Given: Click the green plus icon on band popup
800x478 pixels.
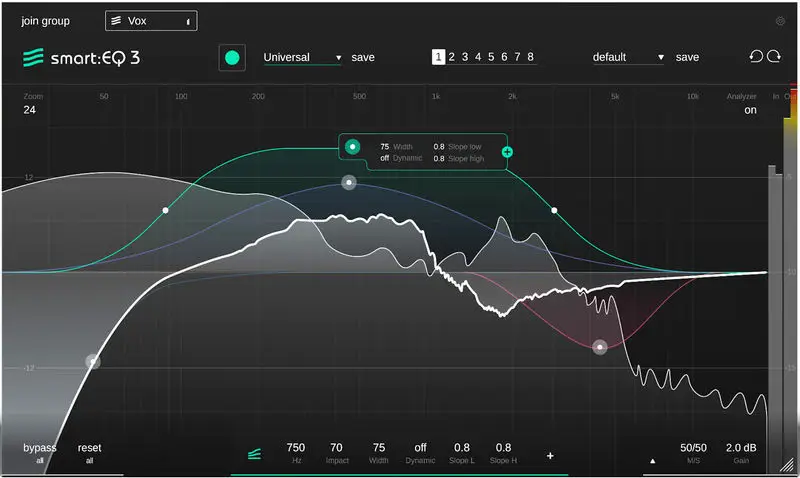Looking at the screenshot, I should coord(507,152).
